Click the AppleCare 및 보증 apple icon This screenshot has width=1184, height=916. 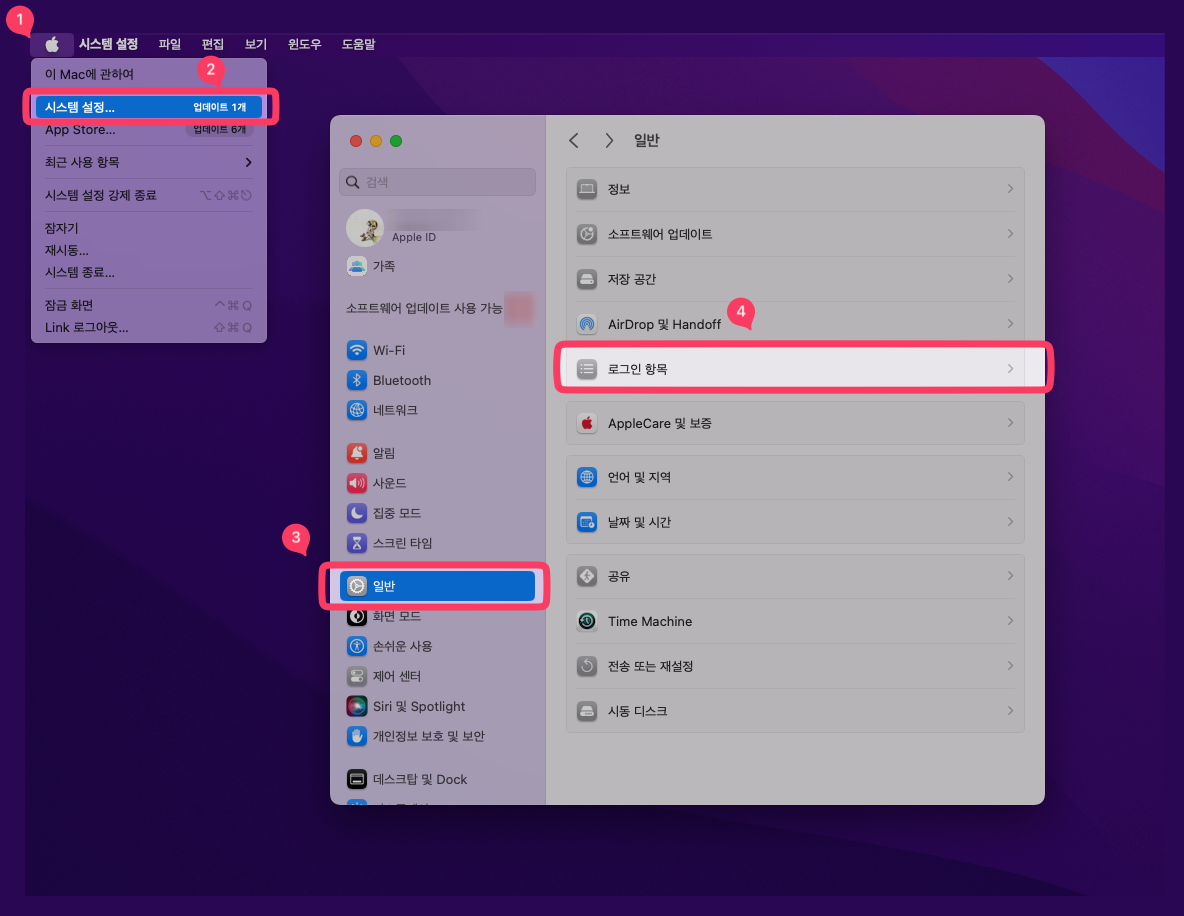tap(587, 423)
